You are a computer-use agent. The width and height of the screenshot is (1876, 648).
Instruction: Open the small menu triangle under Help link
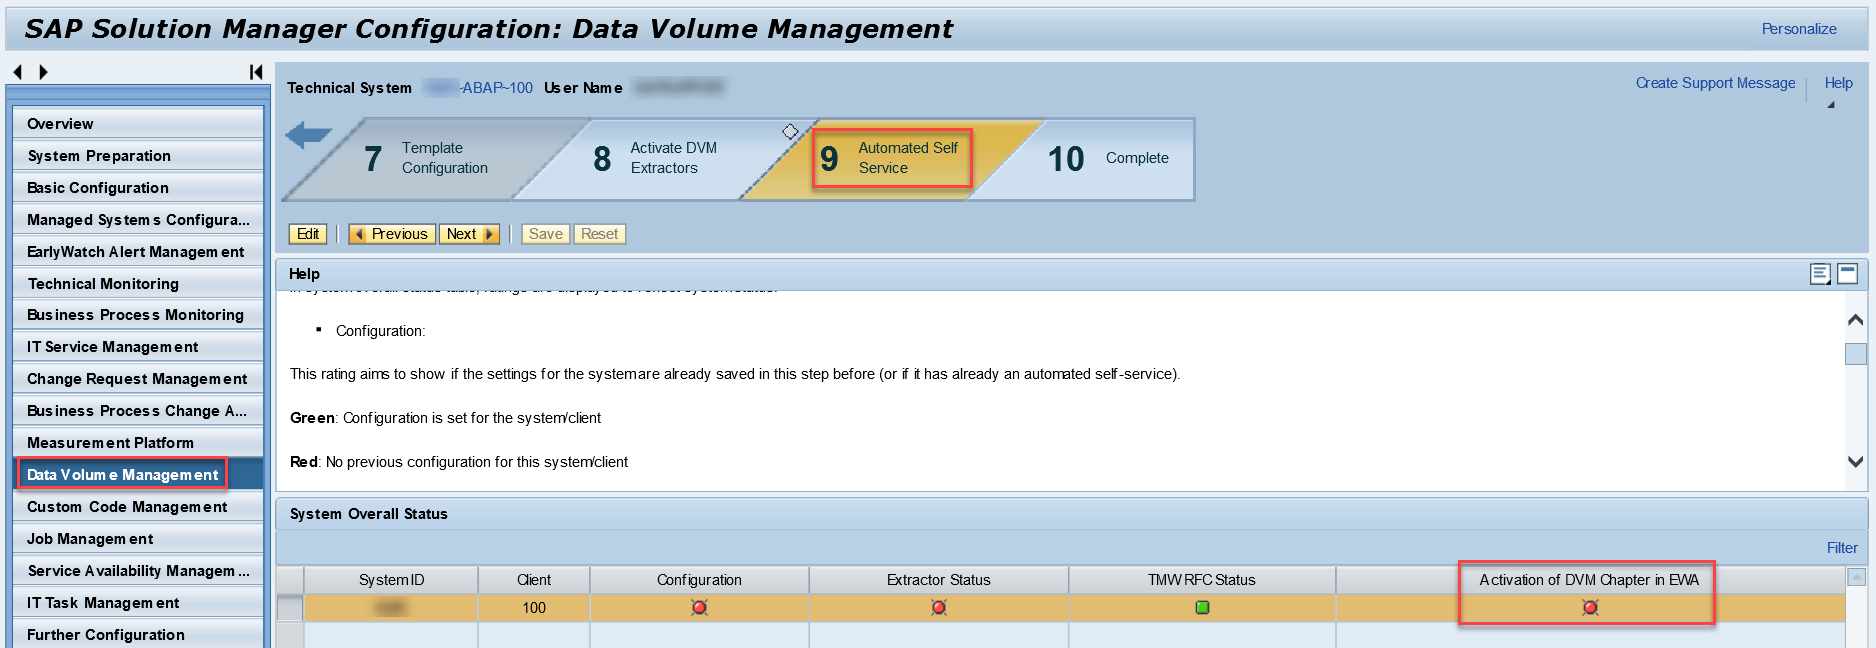click(x=1831, y=105)
